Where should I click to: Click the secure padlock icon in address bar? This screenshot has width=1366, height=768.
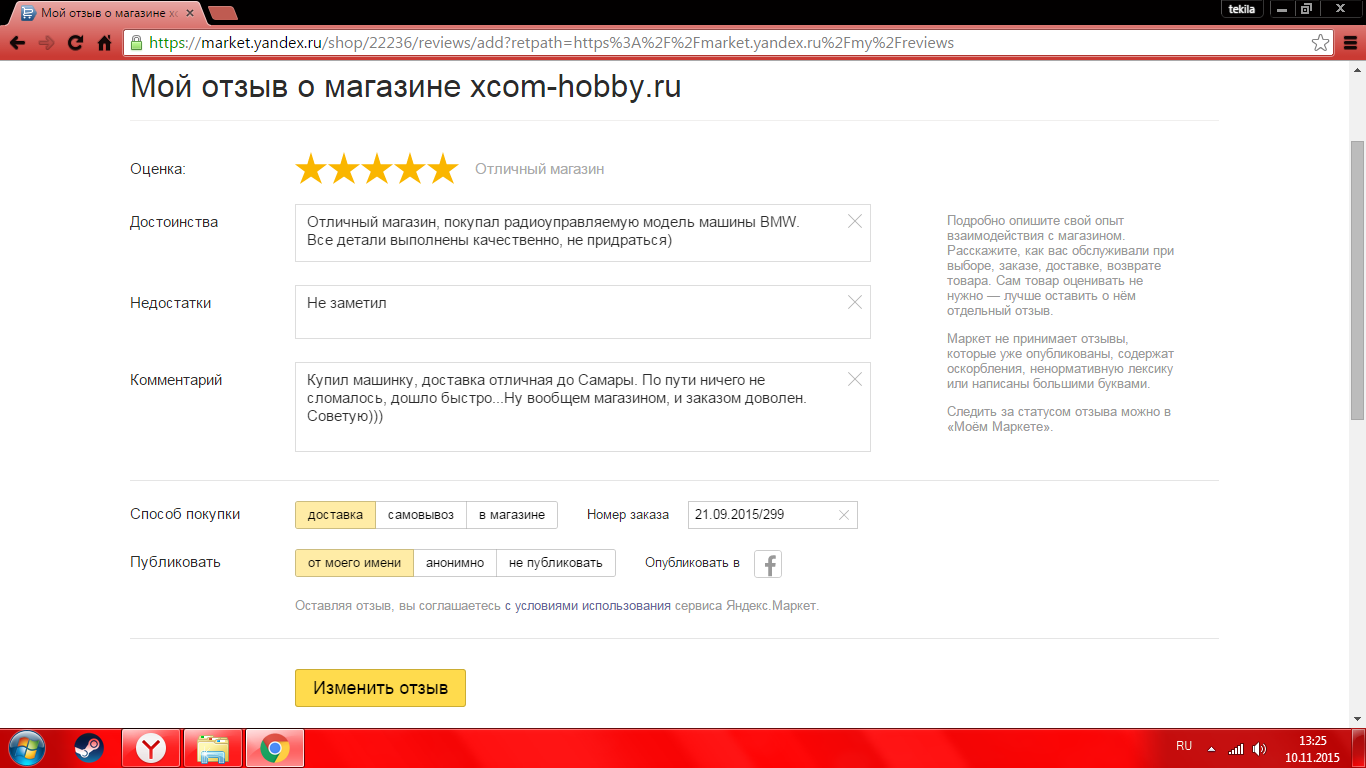[x=137, y=43]
